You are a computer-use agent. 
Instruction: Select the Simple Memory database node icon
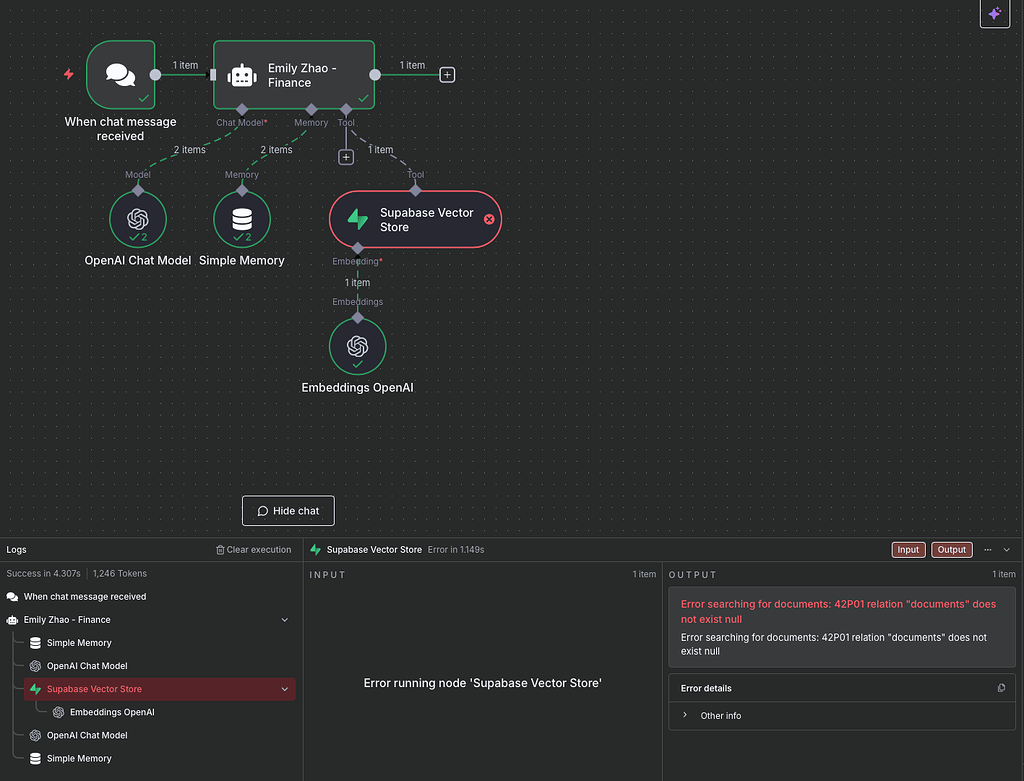[241, 219]
